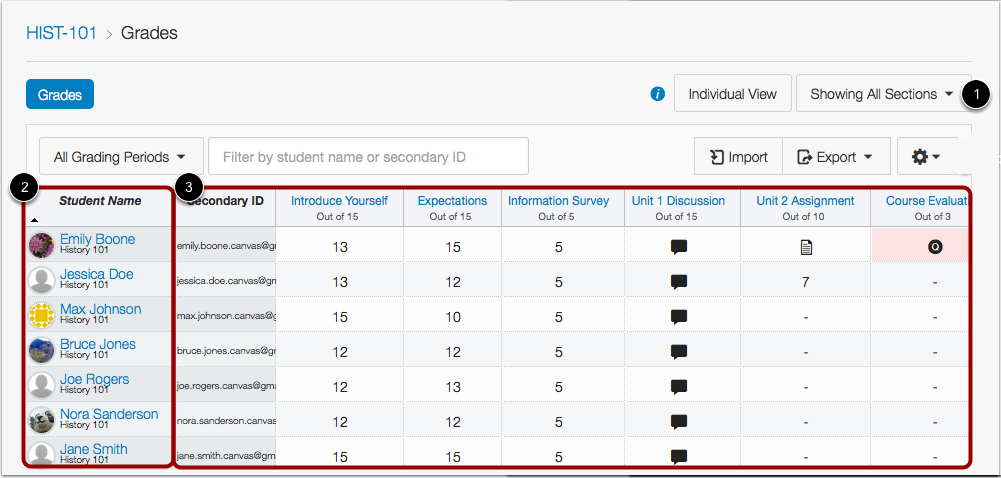Open the Introduce Yourself assignment column link
The image size is (1001, 478).
tap(339, 201)
